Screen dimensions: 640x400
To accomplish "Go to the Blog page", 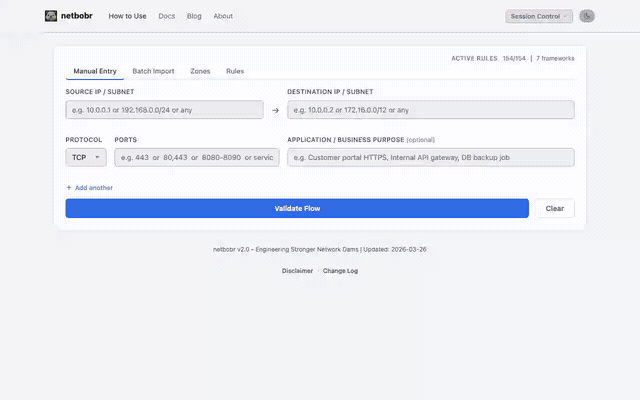I will (194, 16).
